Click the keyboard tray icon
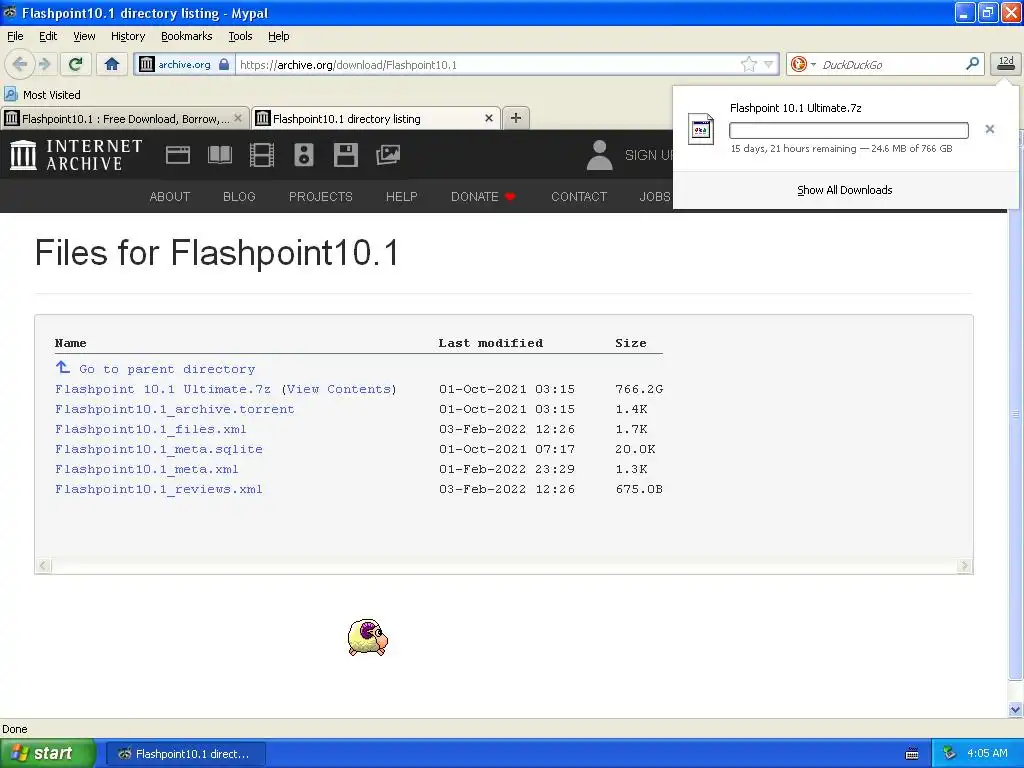The height and width of the screenshot is (768, 1024). 912,754
